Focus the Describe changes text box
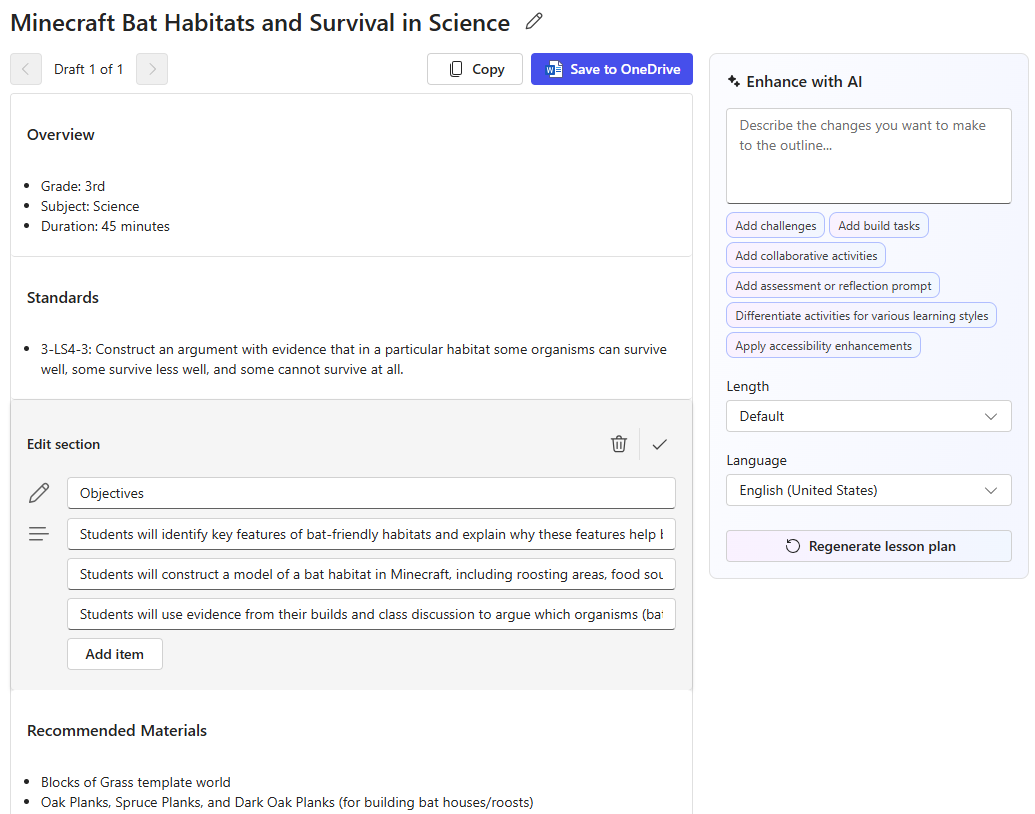The height and width of the screenshot is (814, 1035). pos(869,156)
